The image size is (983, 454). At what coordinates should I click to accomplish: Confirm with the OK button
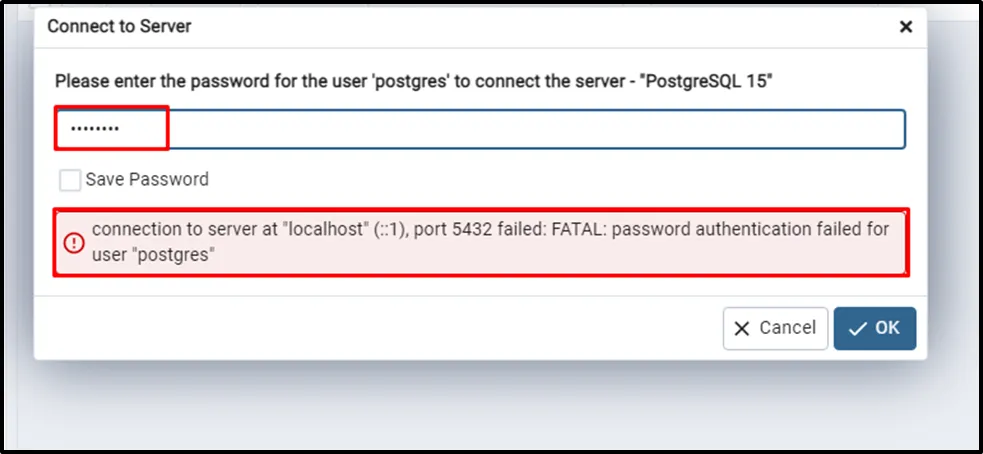click(875, 328)
